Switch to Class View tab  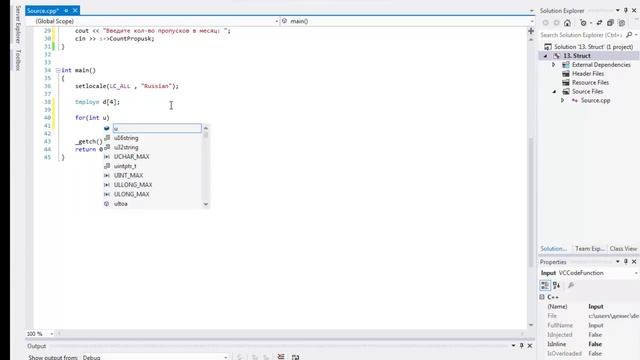point(623,249)
